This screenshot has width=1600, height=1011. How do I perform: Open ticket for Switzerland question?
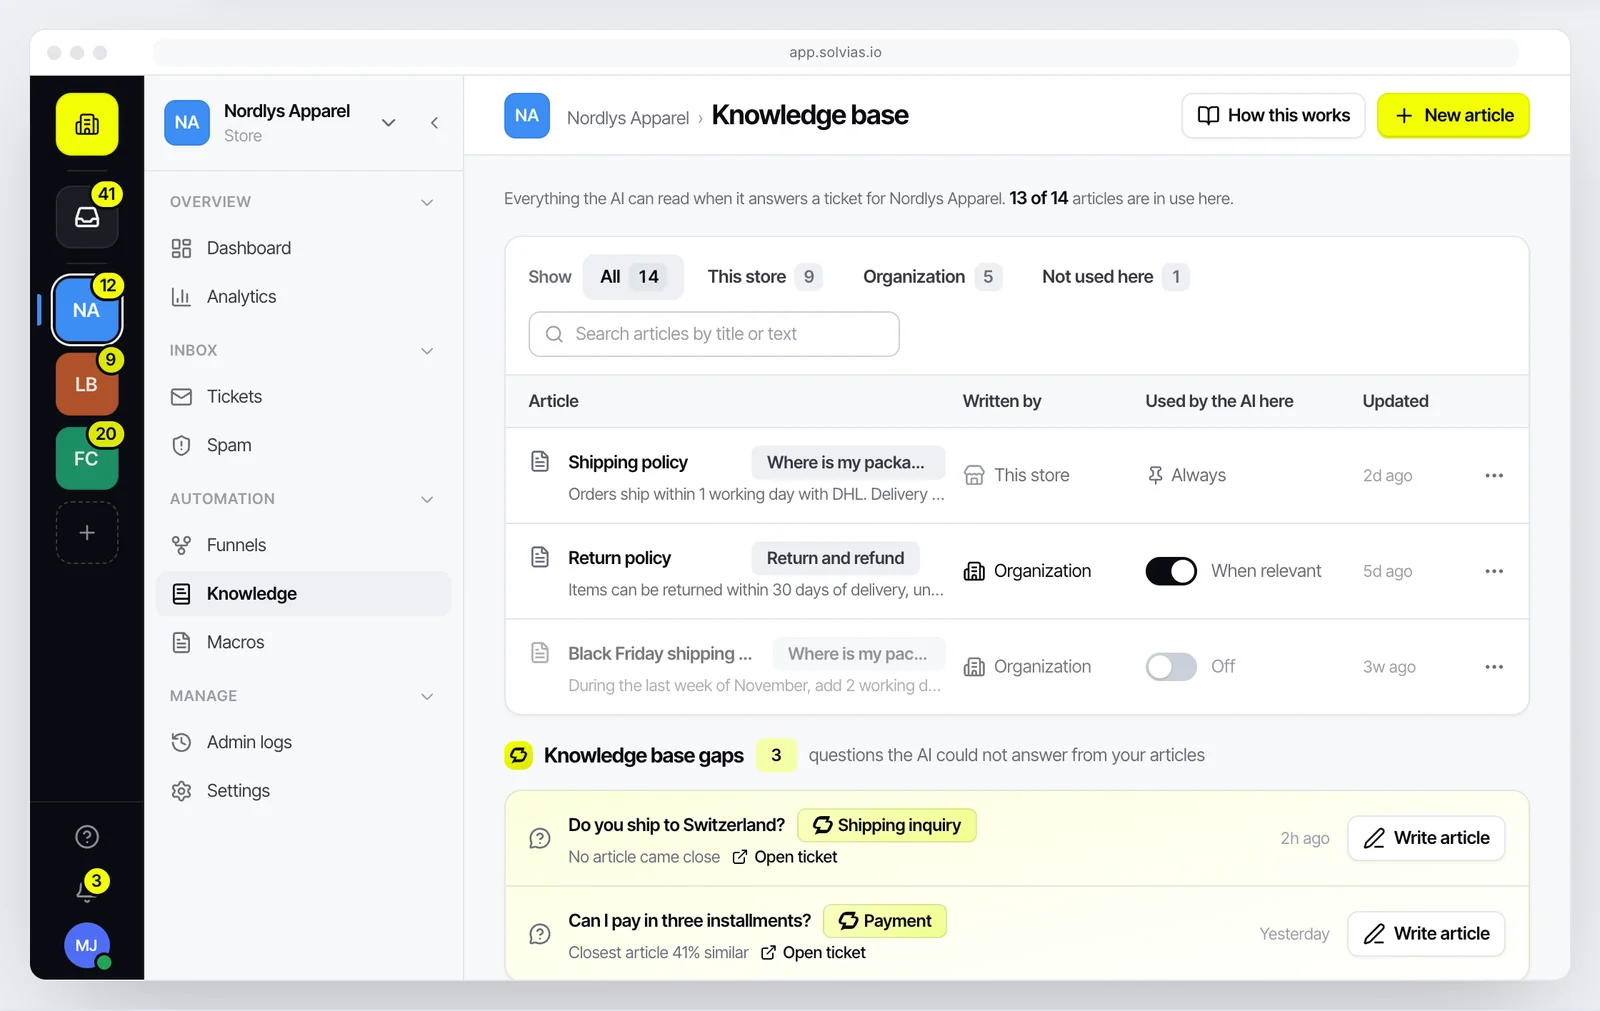pos(785,857)
